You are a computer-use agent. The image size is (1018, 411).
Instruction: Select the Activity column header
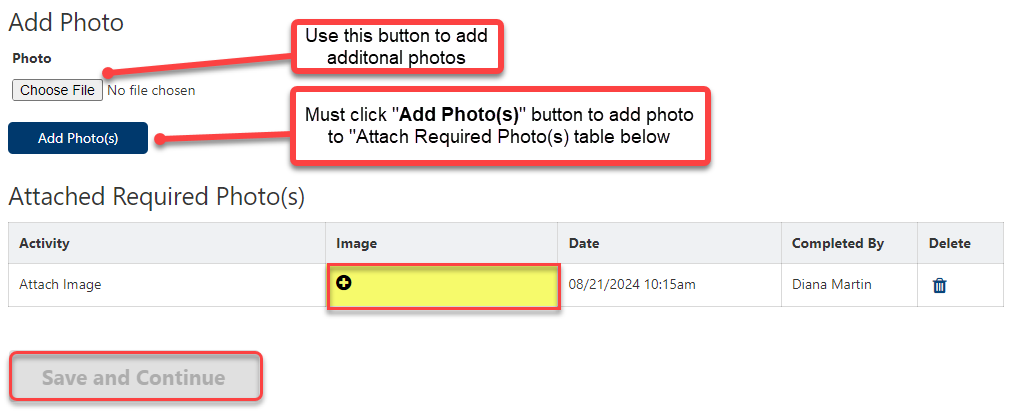(45, 243)
